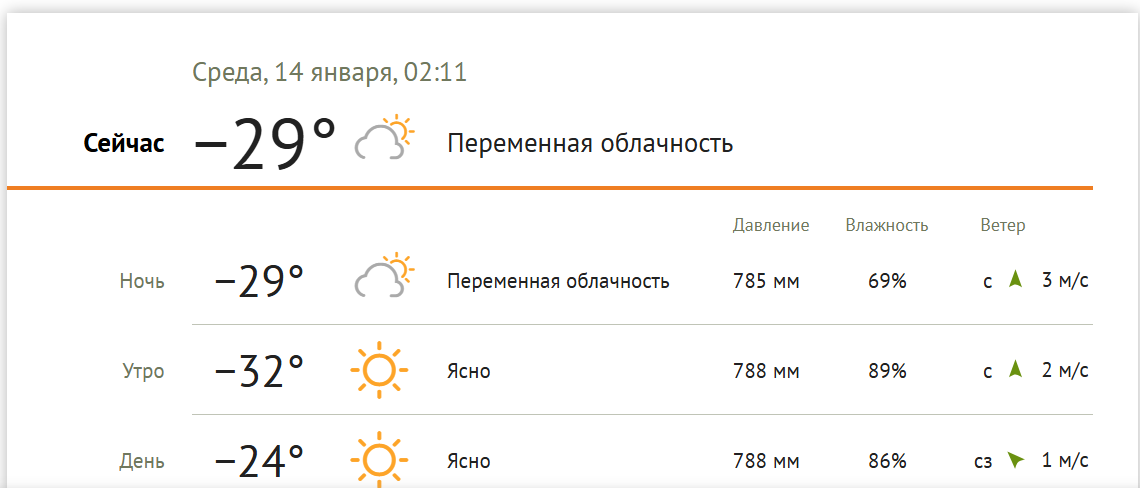Screen dimensions: 1140x488
Task: Click the date Среда, 14 января, 02:11
Action: 329,73
